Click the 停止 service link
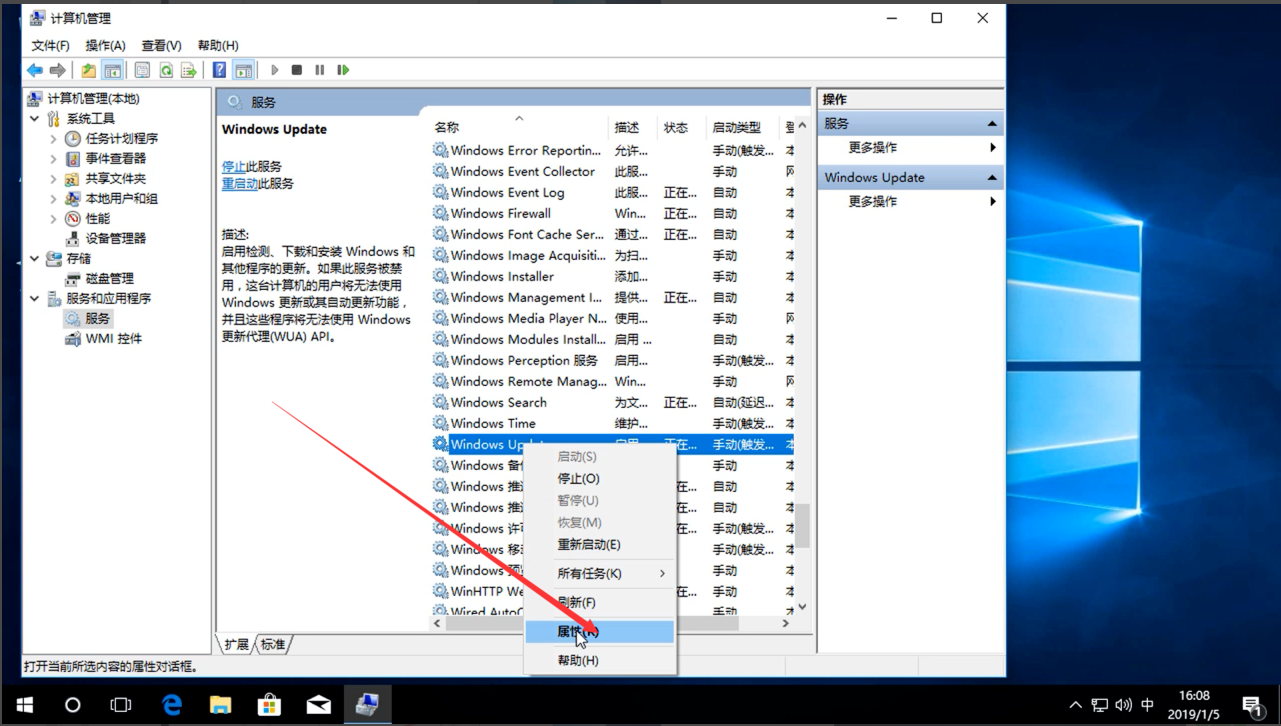Image resolution: width=1281 pixels, height=726 pixels. [x=233, y=167]
